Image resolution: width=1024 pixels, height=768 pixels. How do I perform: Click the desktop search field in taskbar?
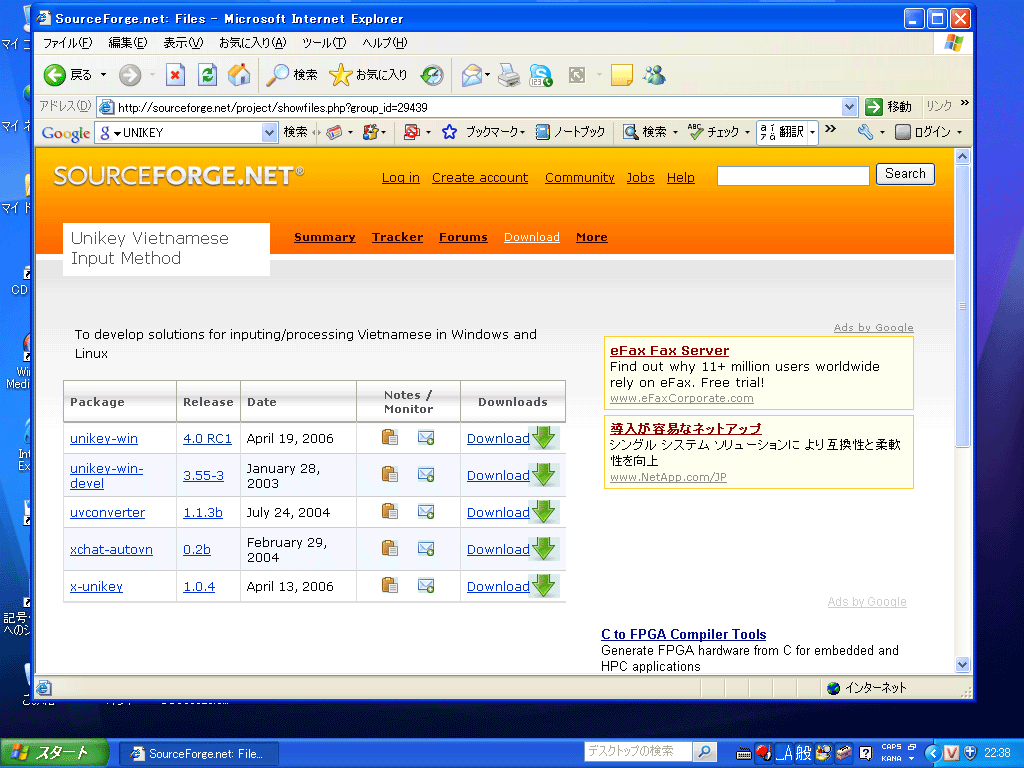(638, 751)
